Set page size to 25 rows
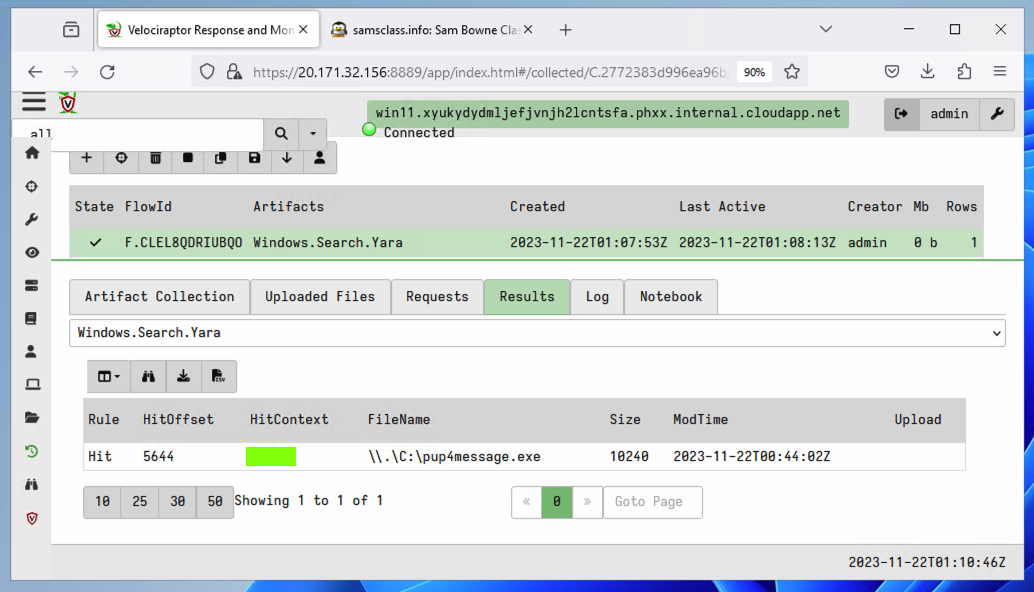The image size is (1034, 592). (140, 502)
